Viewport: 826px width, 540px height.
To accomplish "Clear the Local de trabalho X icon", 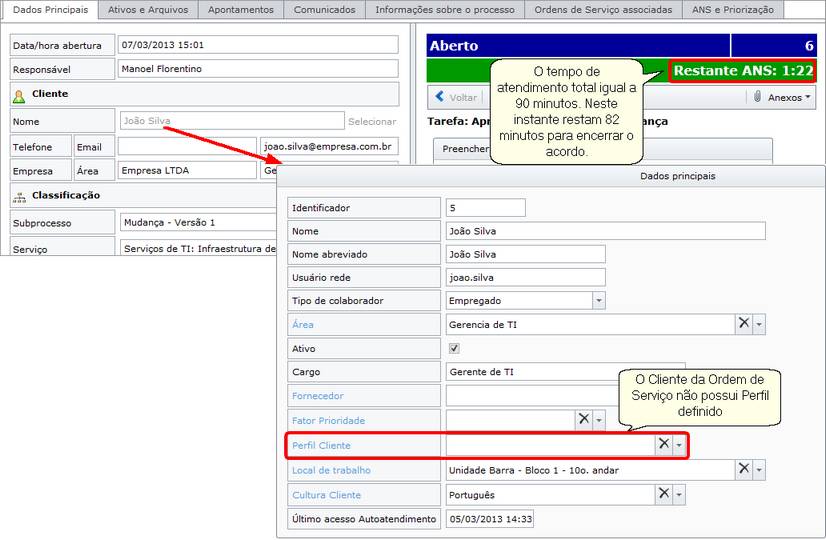I will pos(743,469).
